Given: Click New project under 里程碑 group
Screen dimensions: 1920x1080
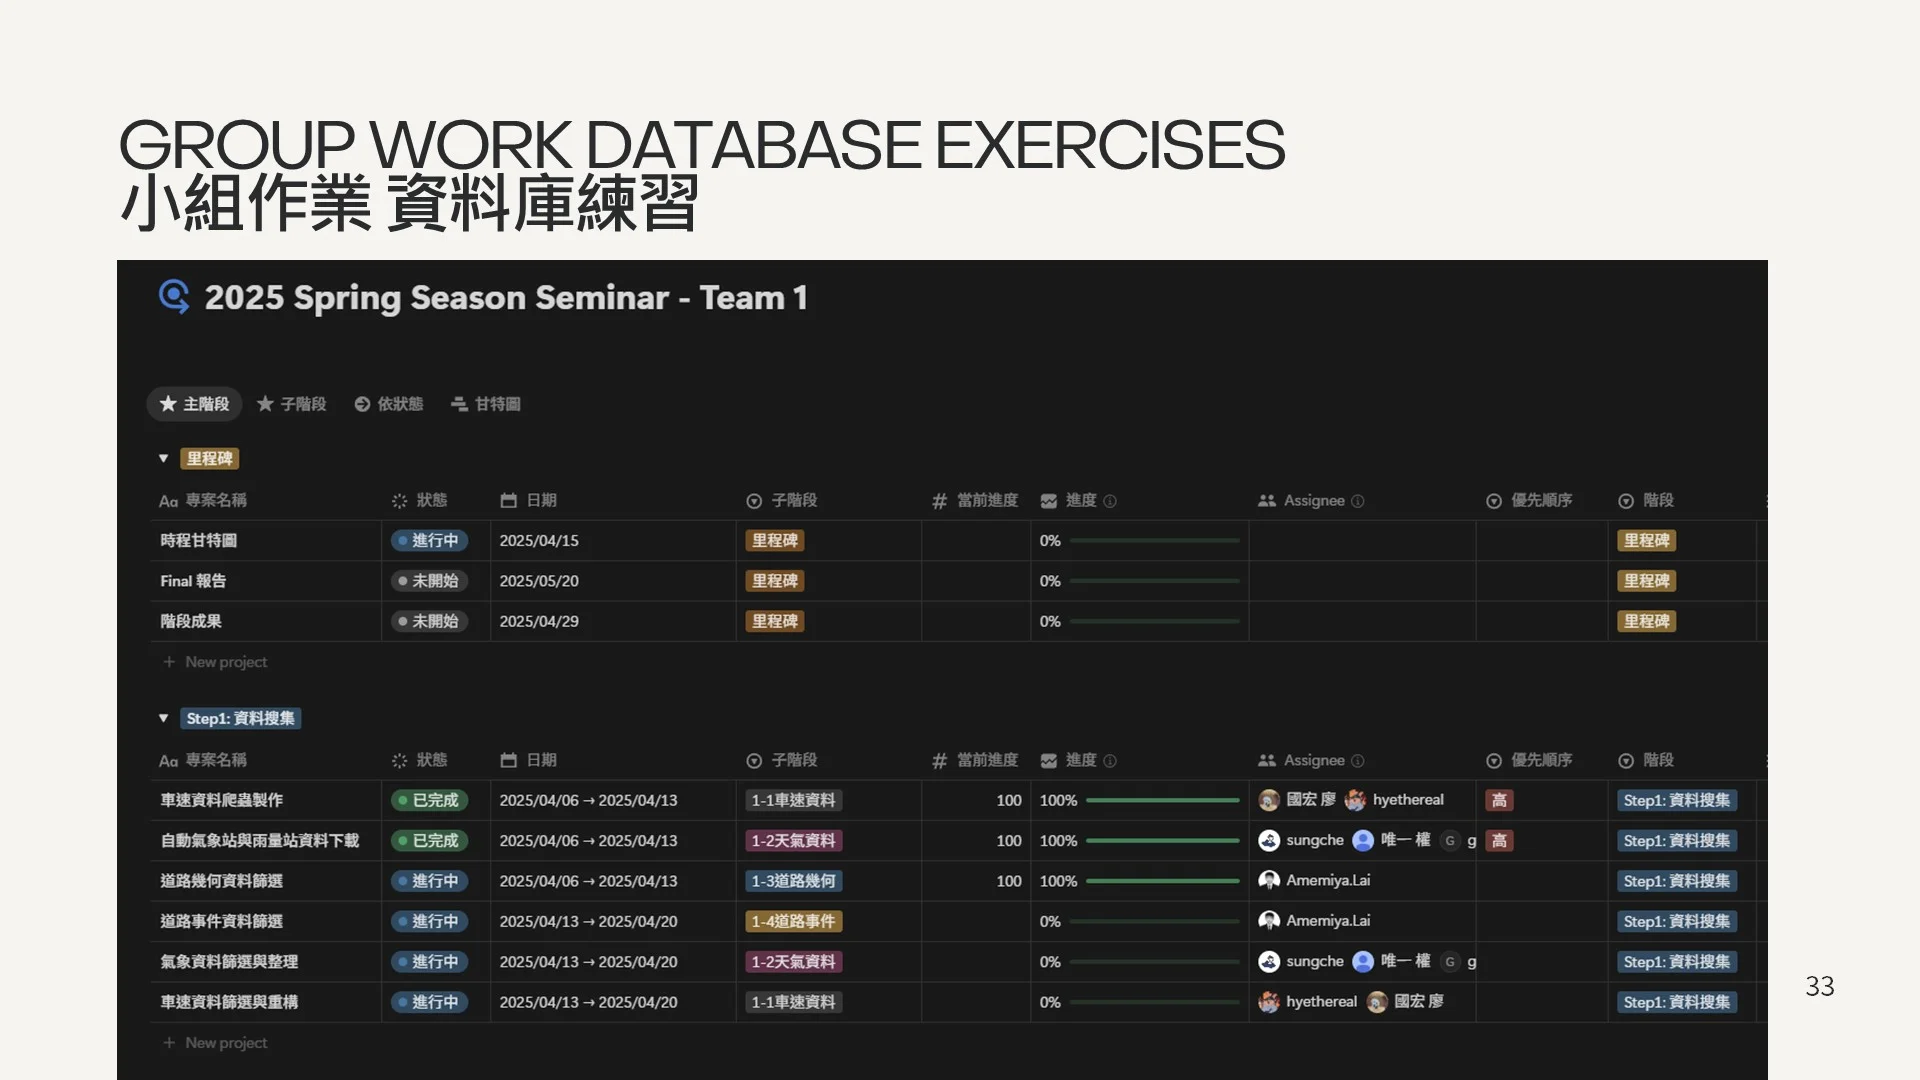Looking at the screenshot, I should click(225, 662).
